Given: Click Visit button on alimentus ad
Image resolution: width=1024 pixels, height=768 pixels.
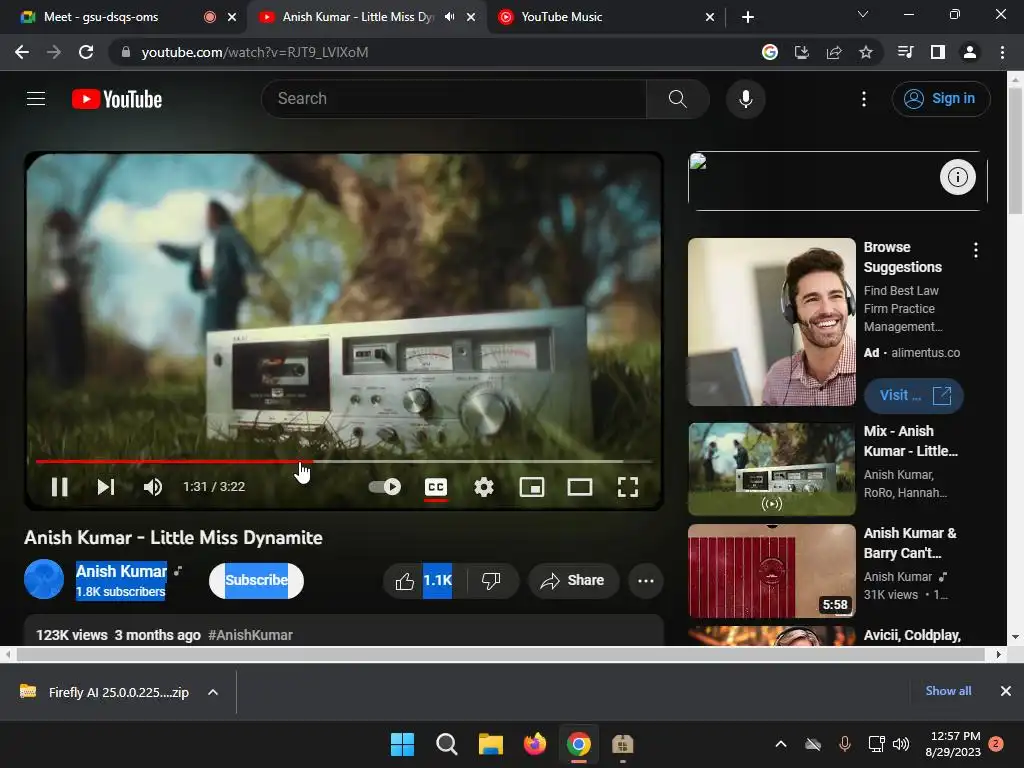Looking at the screenshot, I should tap(914, 395).
